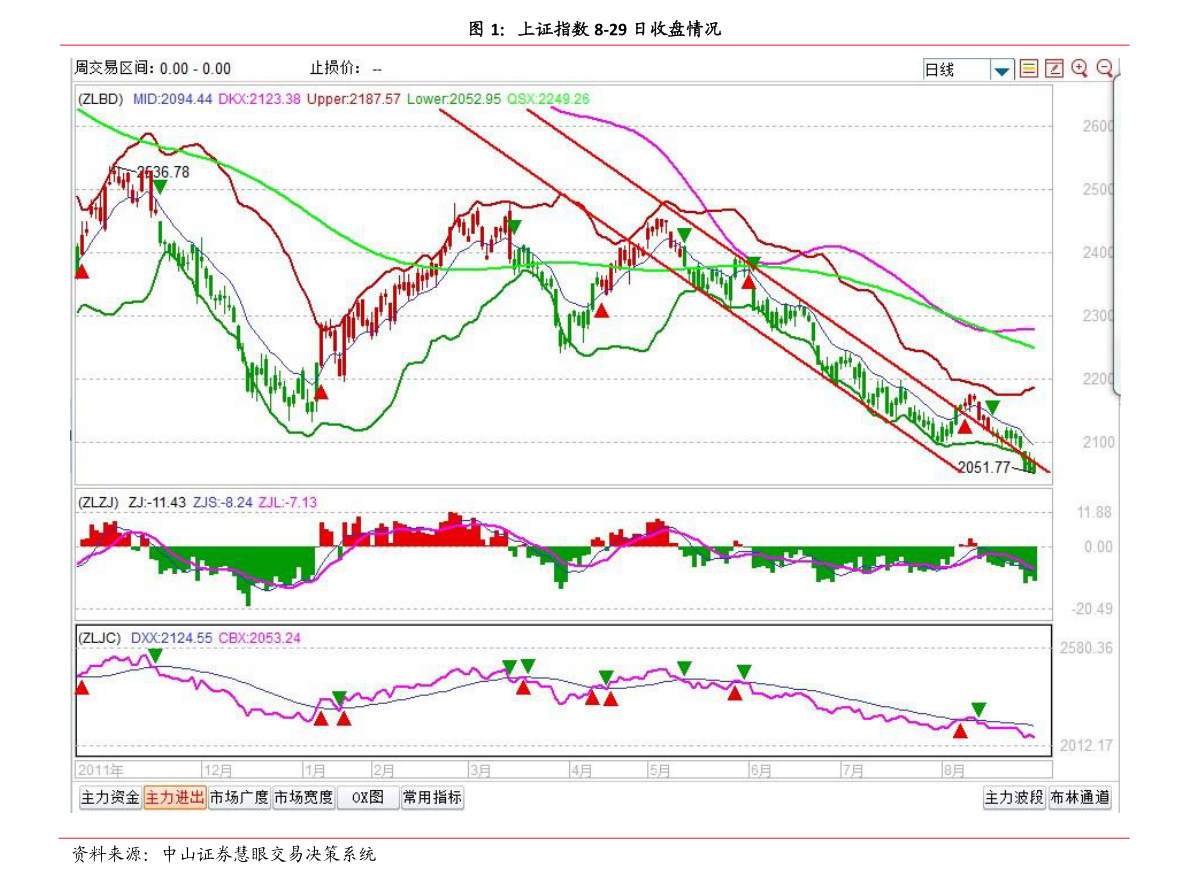This screenshot has height=885, width=1191.
Task: Click green sell arrow beside 2536.78 peak
Action: (160, 186)
